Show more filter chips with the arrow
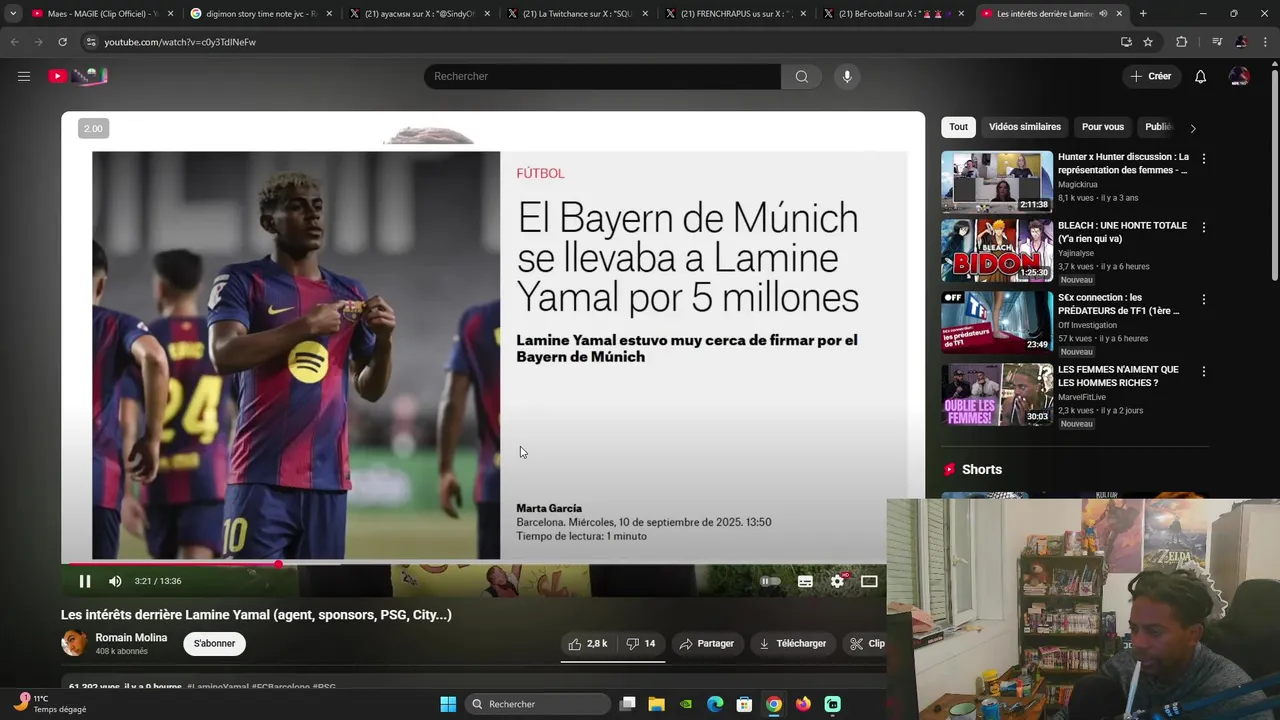This screenshot has height=720, width=1280. point(1192,128)
